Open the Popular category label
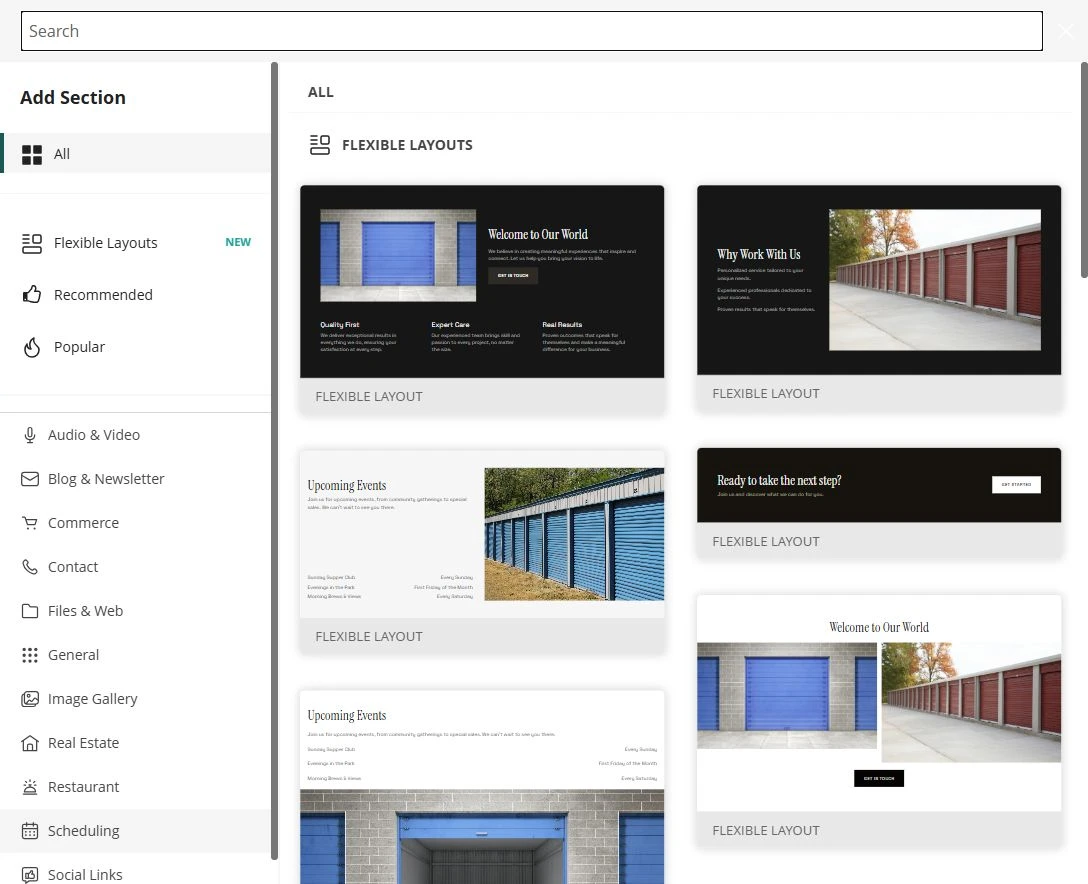The image size is (1088, 884). (79, 347)
